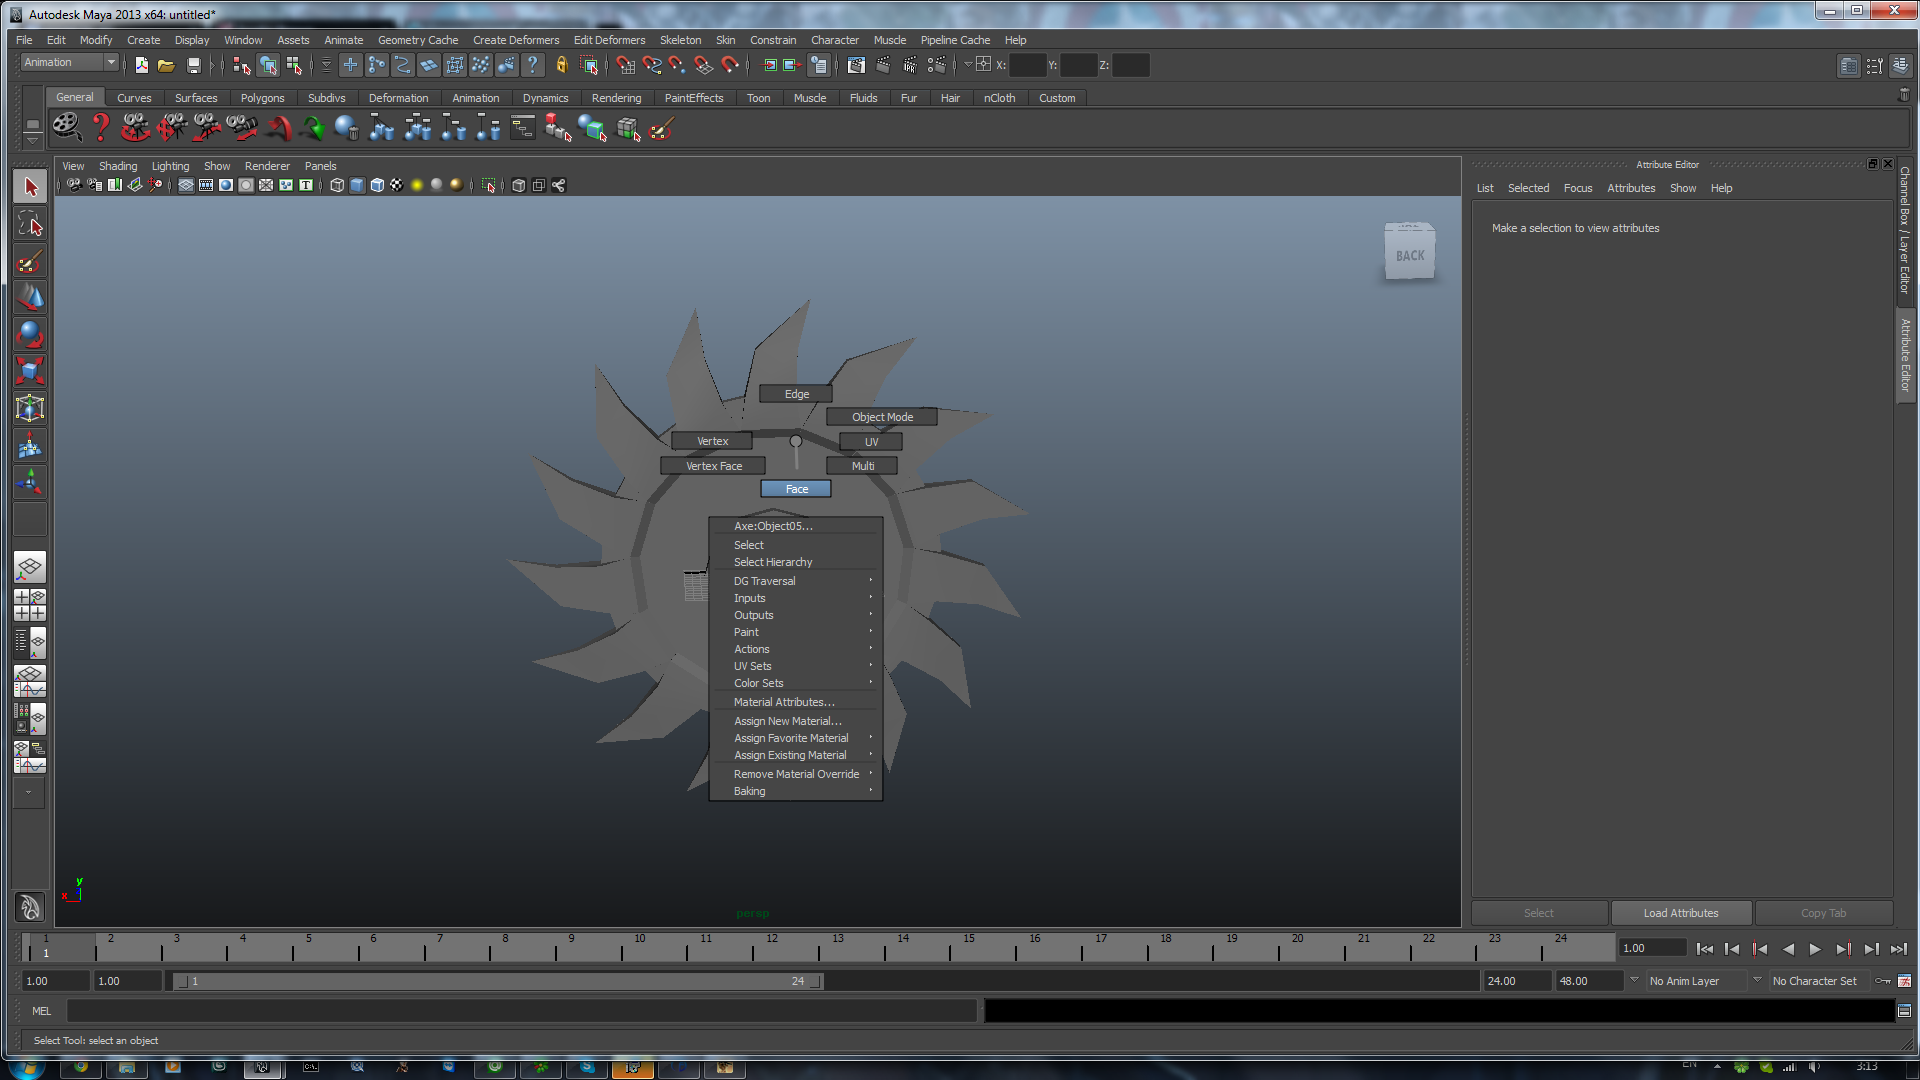The width and height of the screenshot is (1920, 1080).
Task: Toggle textured display in viewport
Action: tap(397, 185)
